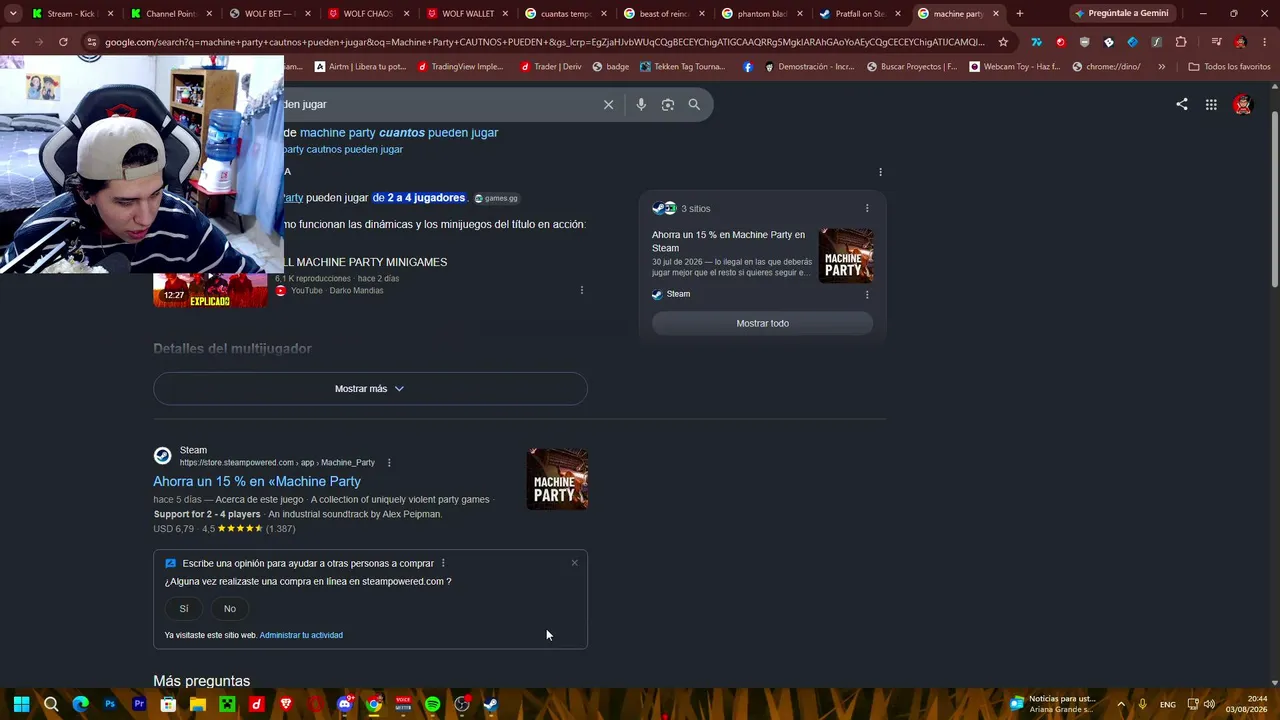Open Windows Search from the taskbar

(51, 704)
